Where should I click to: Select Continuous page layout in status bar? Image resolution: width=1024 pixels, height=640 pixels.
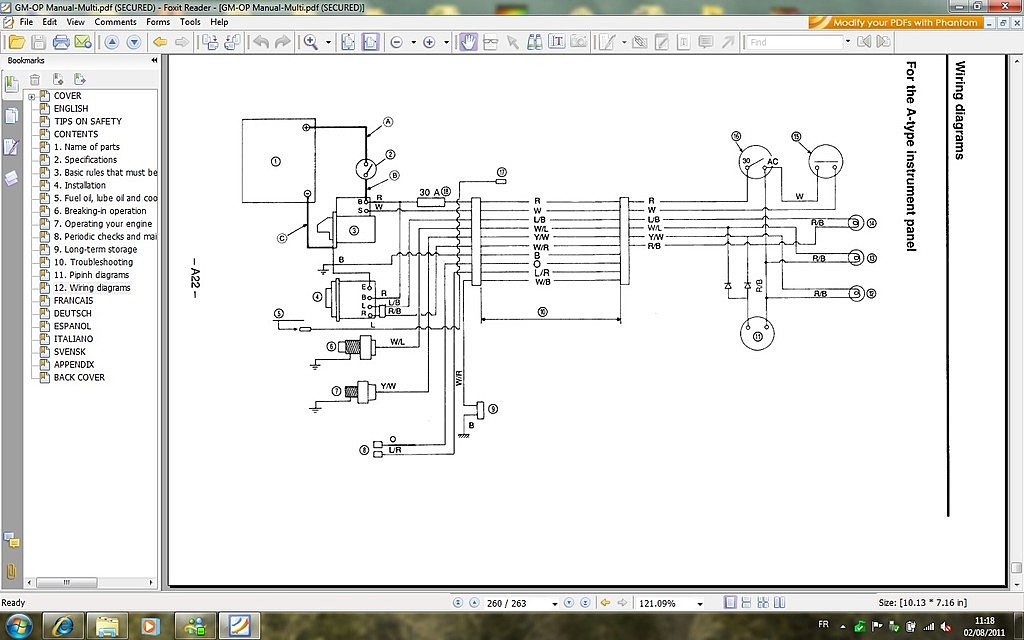tap(746, 603)
